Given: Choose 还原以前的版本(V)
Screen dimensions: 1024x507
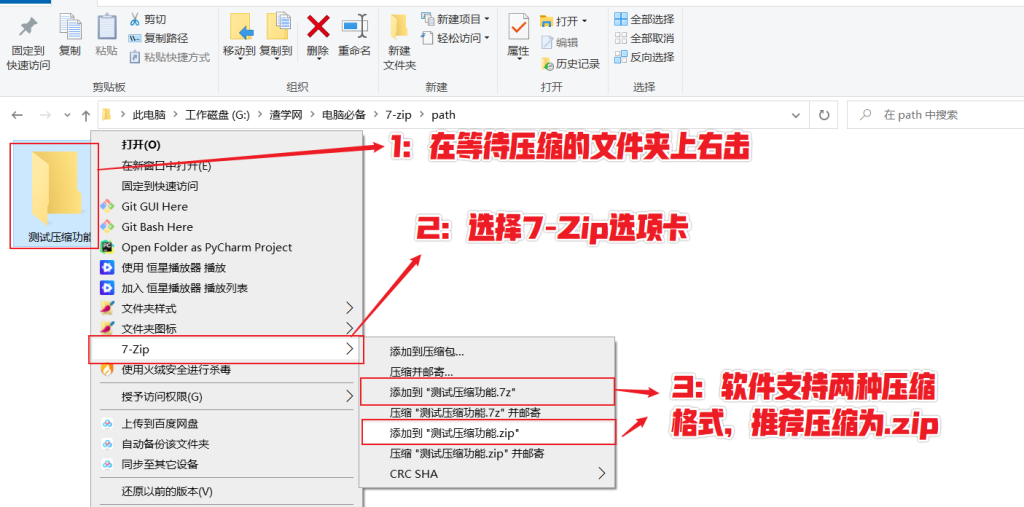Looking at the screenshot, I should point(226,491).
